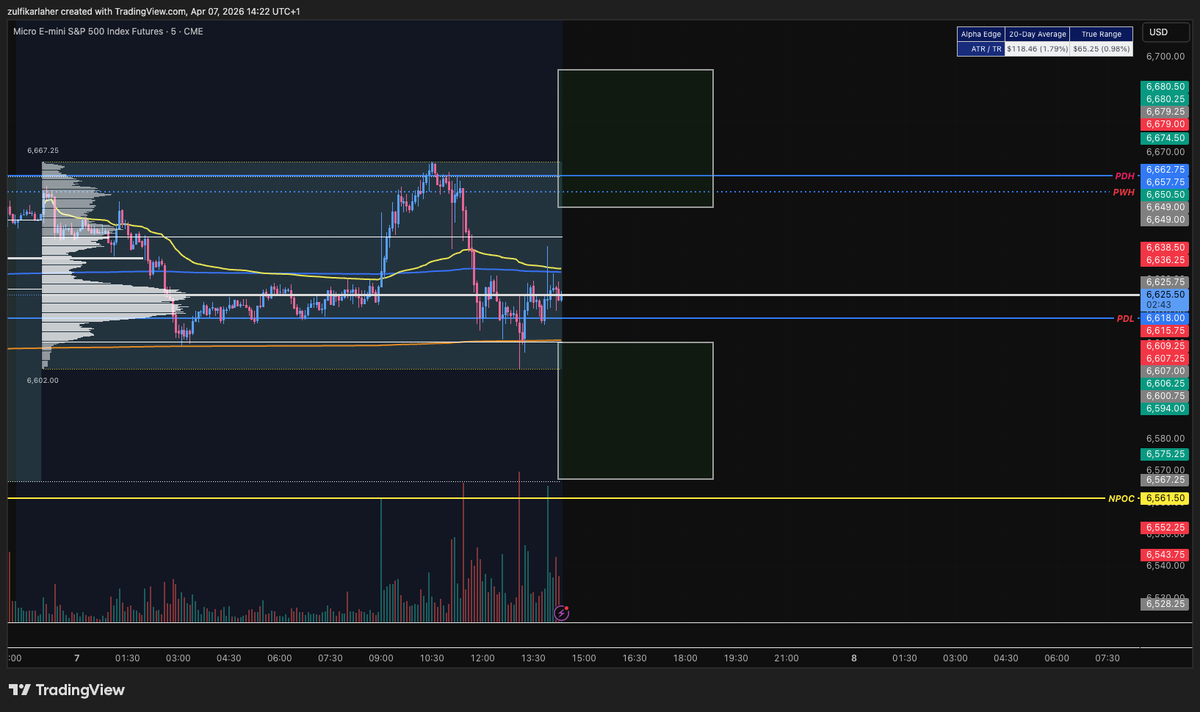Viewport: 1200px width, 712px height.
Task: Click the ATR / TR row label
Action: click(980, 48)
